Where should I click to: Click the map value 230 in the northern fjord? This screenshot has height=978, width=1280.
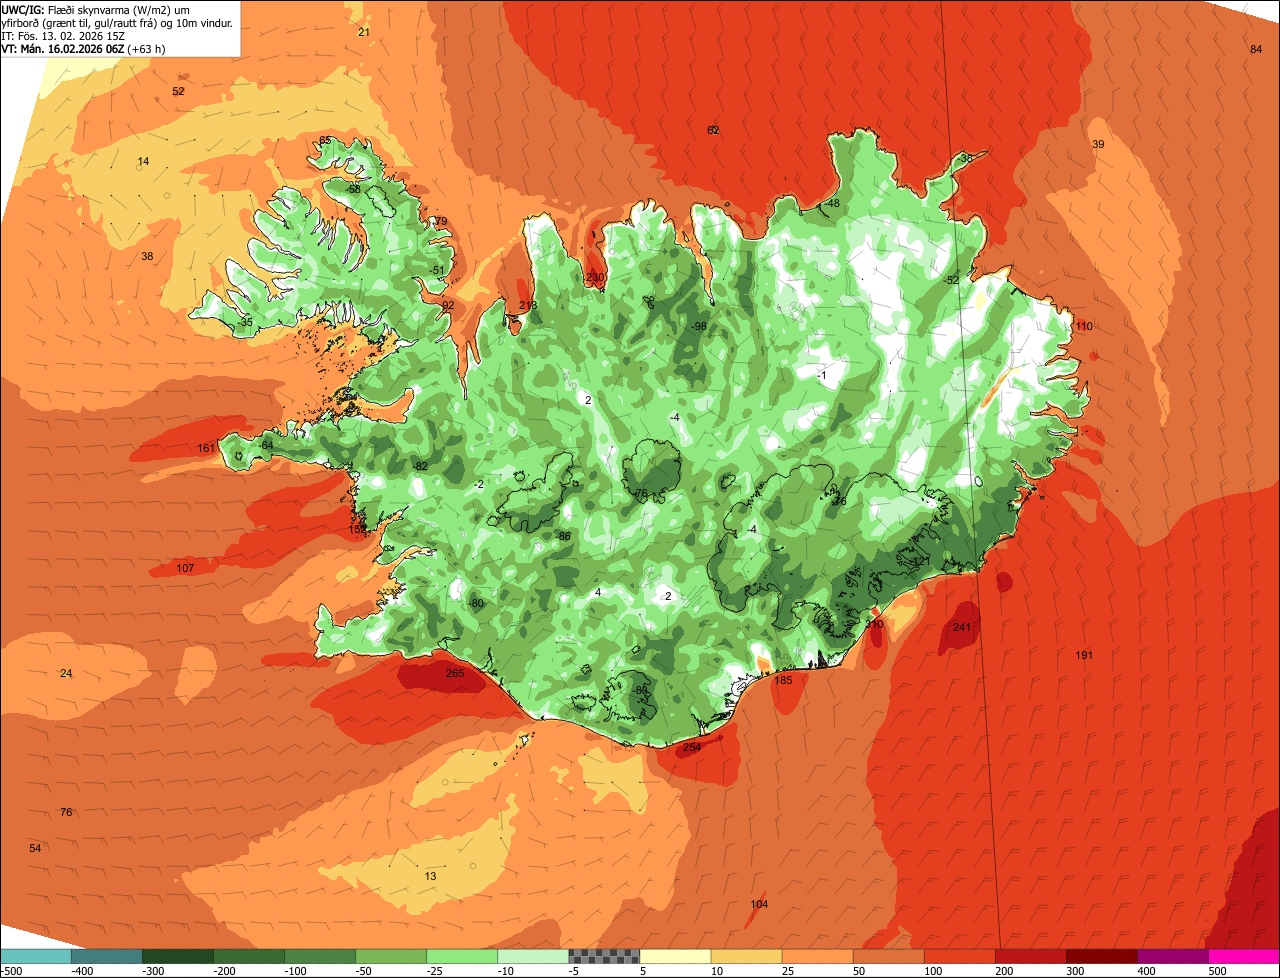tap(596, 277)
